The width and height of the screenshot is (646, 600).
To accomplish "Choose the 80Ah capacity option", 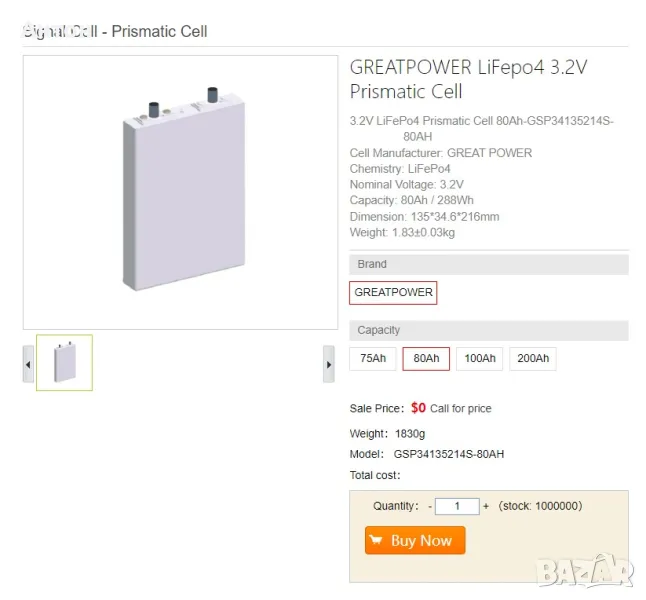I will (x=426, y=359).
